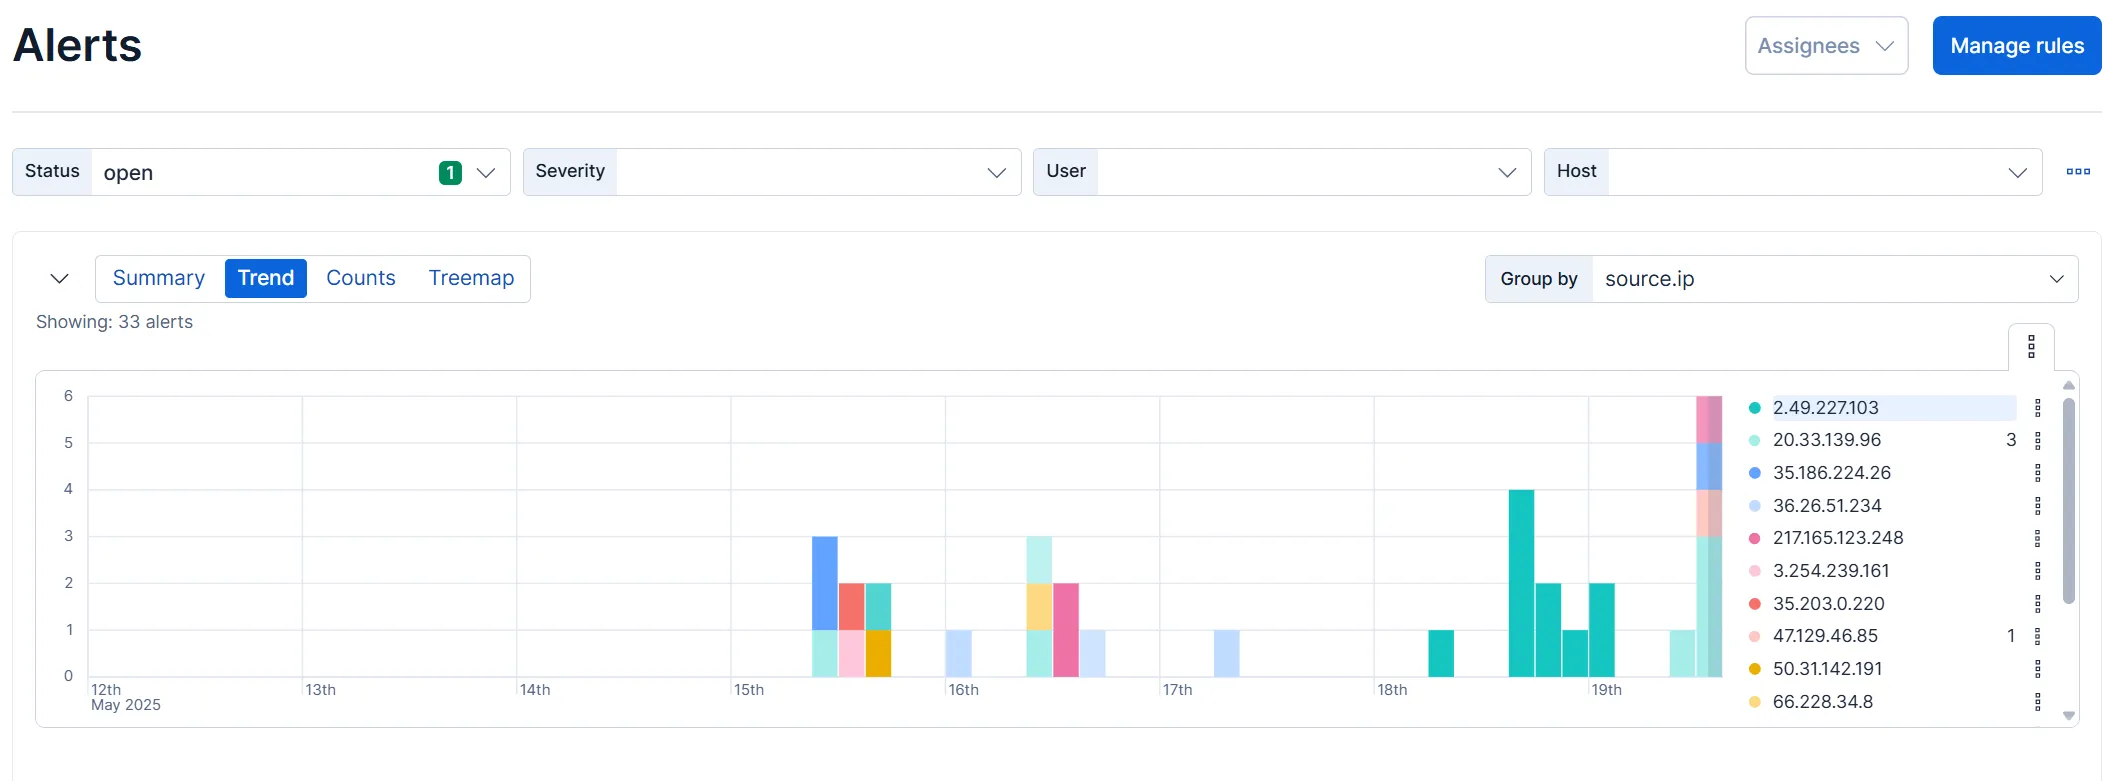Select the 47.129.46.85 legend label

pos(1826,636)
